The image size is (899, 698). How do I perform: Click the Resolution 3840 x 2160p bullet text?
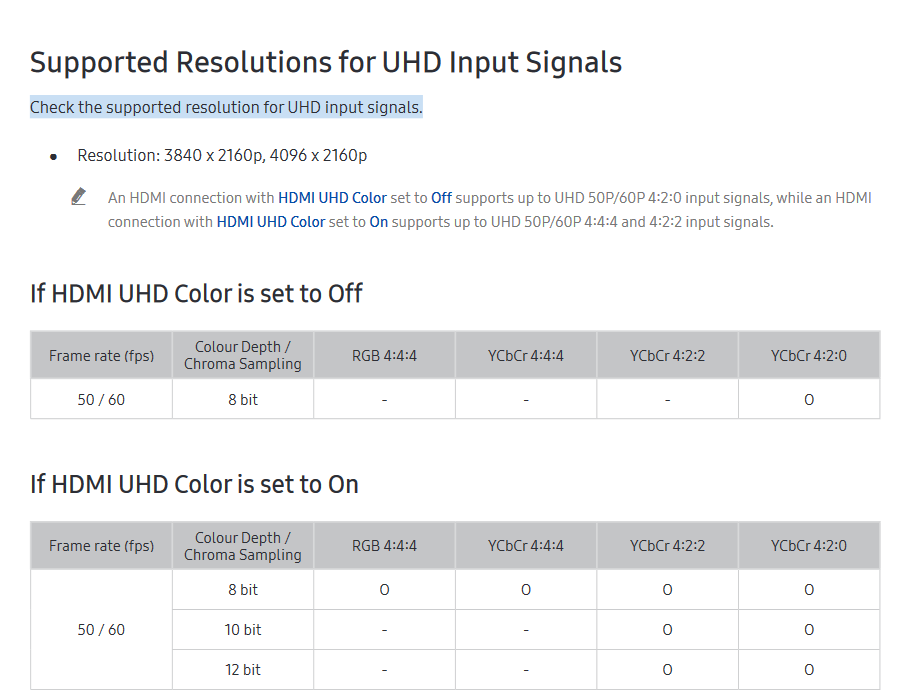pos(222,155)
